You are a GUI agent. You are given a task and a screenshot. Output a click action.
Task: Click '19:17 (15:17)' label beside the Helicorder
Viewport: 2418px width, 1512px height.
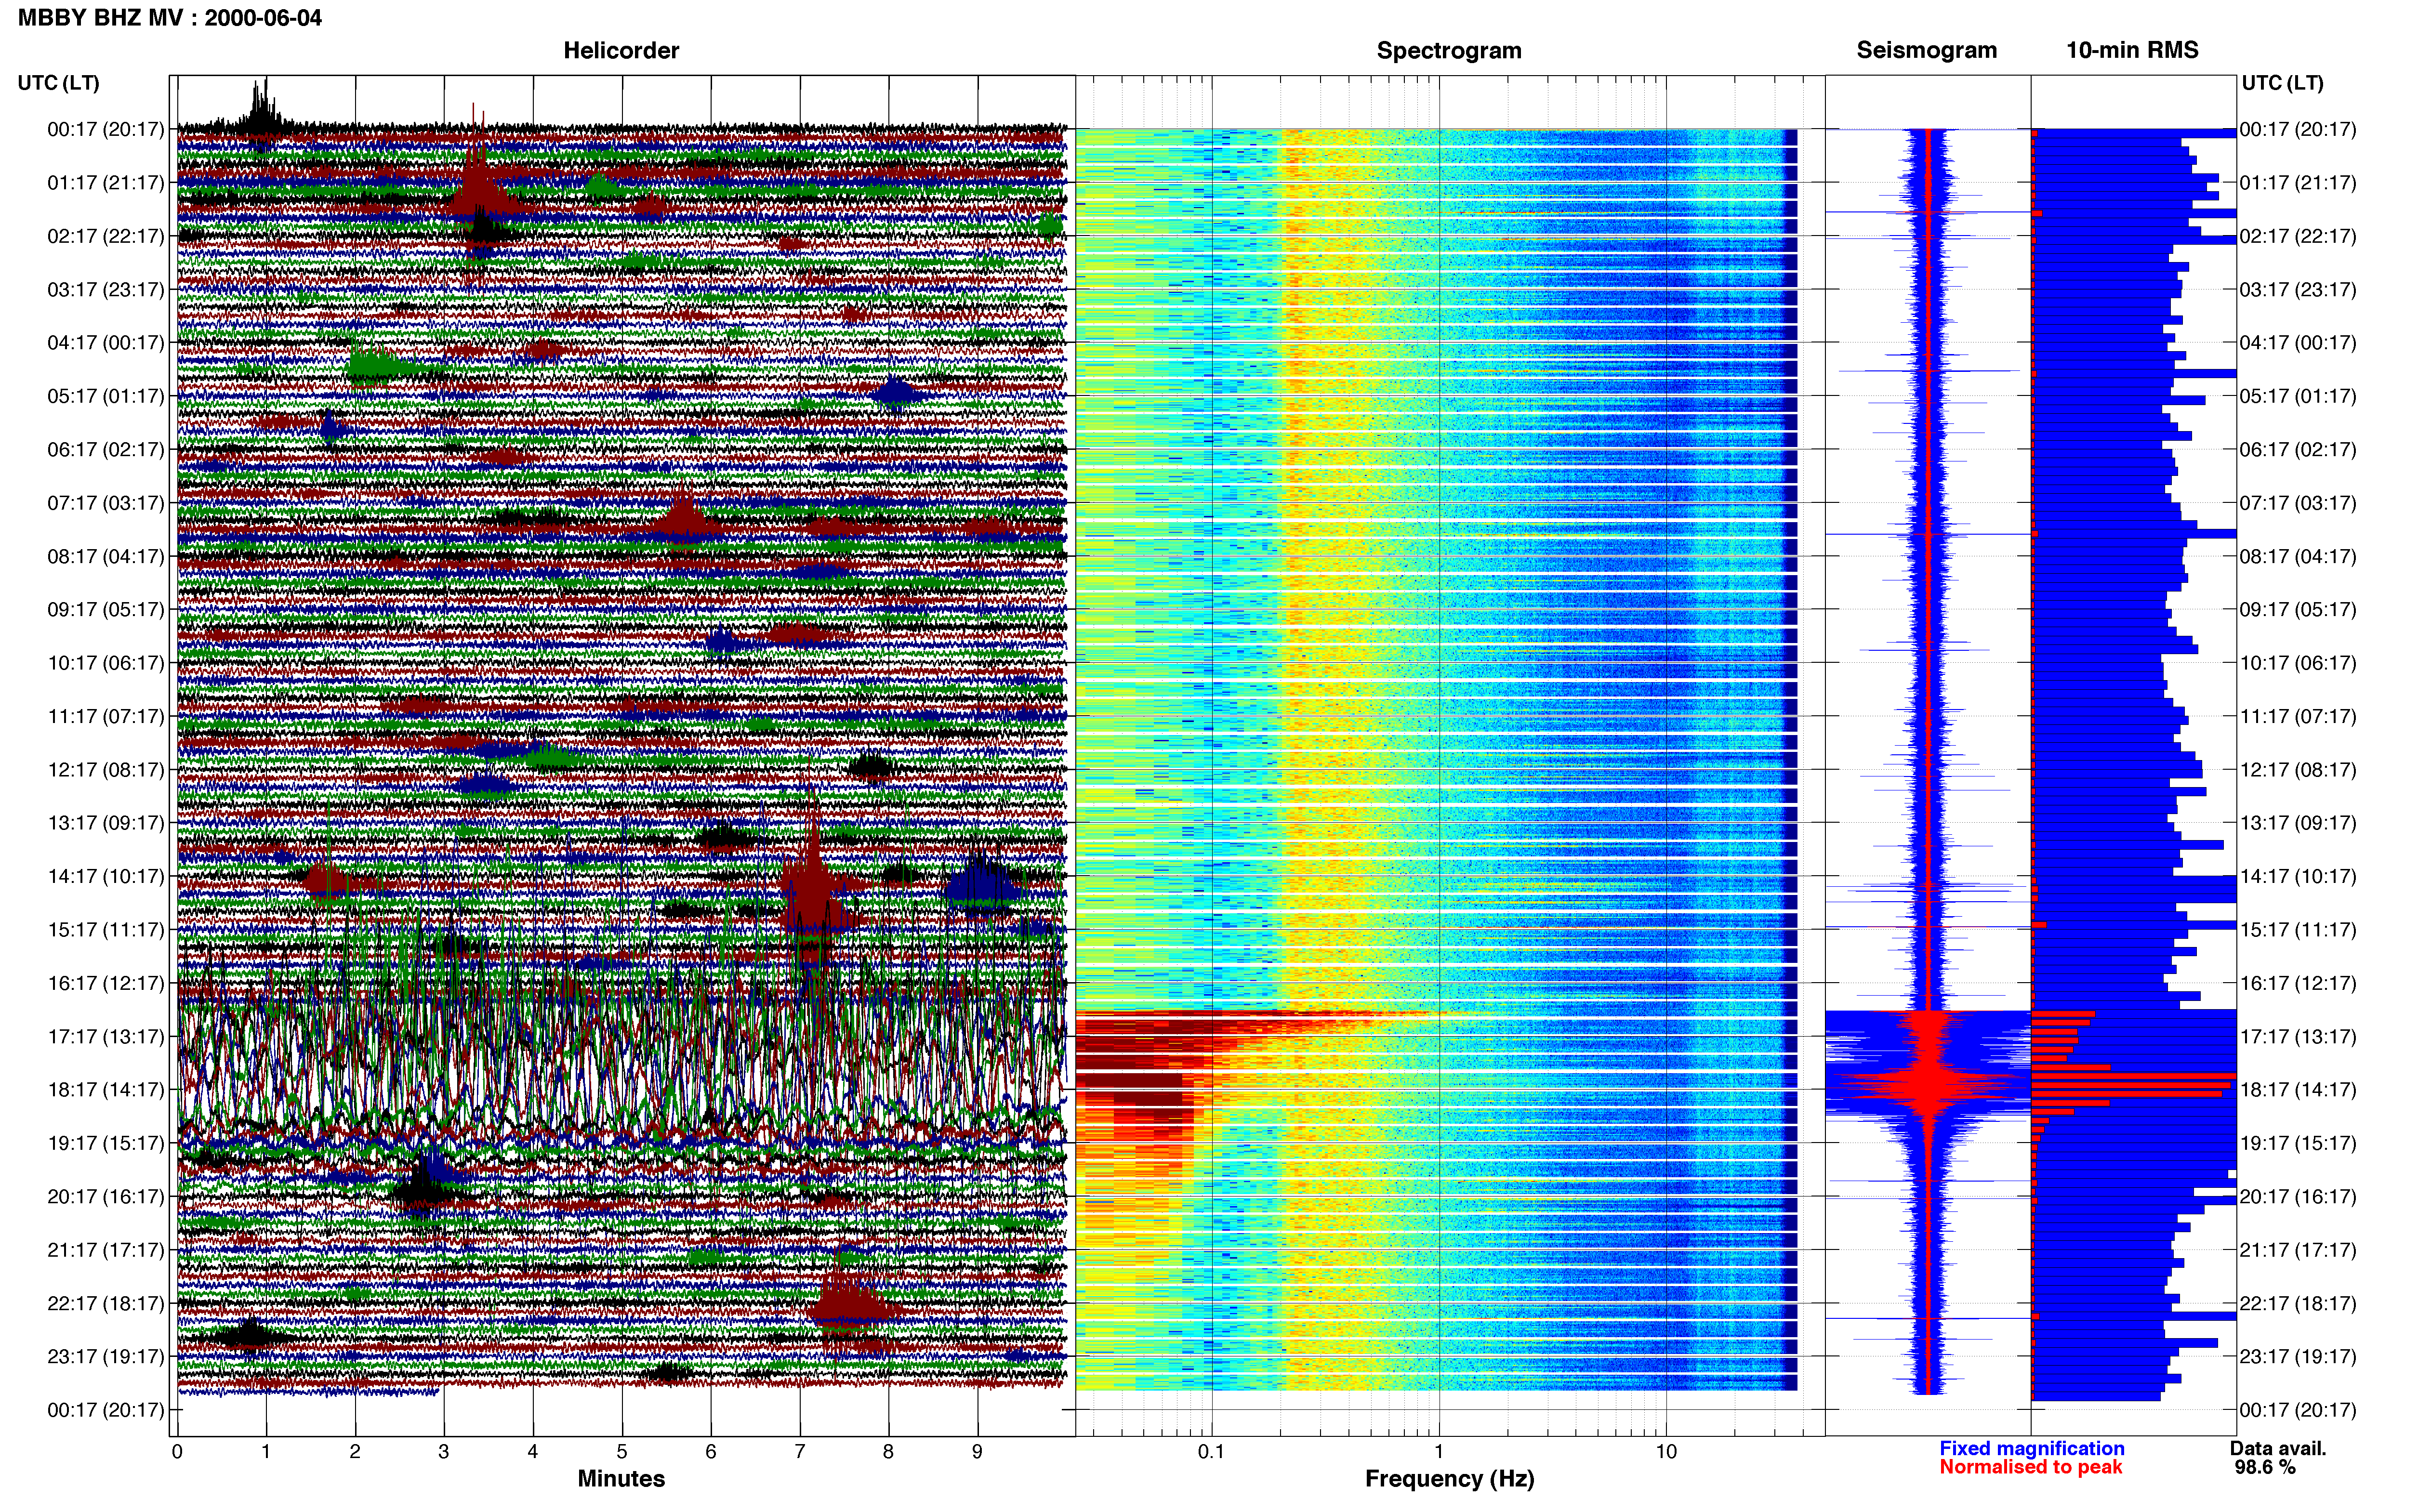tap(106, 1143)
